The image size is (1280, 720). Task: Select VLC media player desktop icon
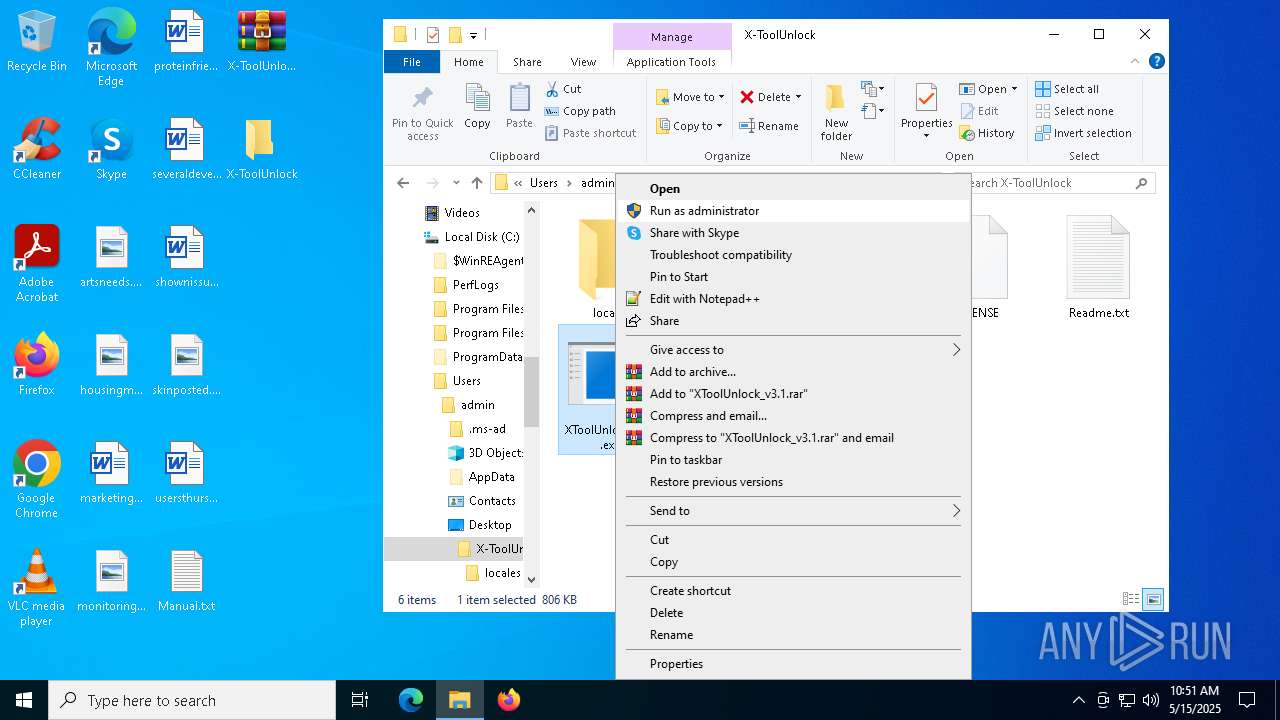[x=37, y=588]
